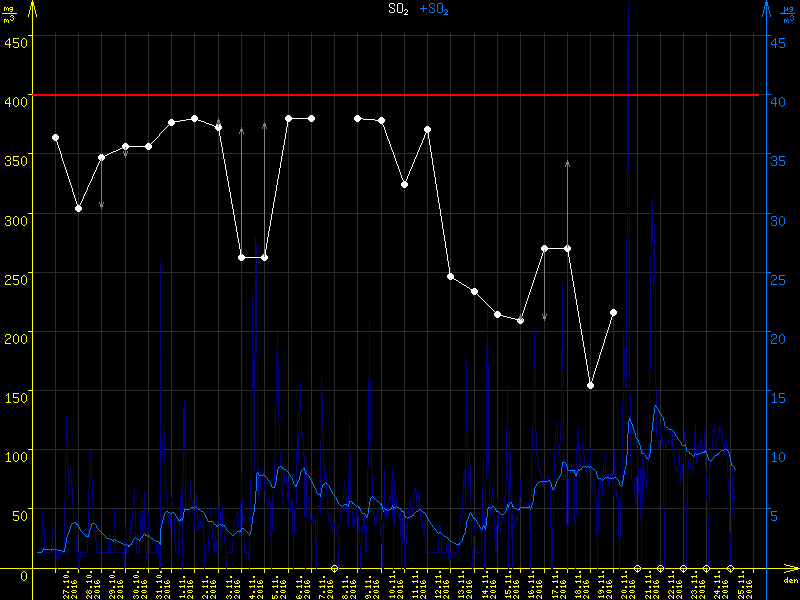Image resolution: width=800 pixels, height=600 pixels.
Task: Click the 45 label on the right axis
Action: point(777,42)
